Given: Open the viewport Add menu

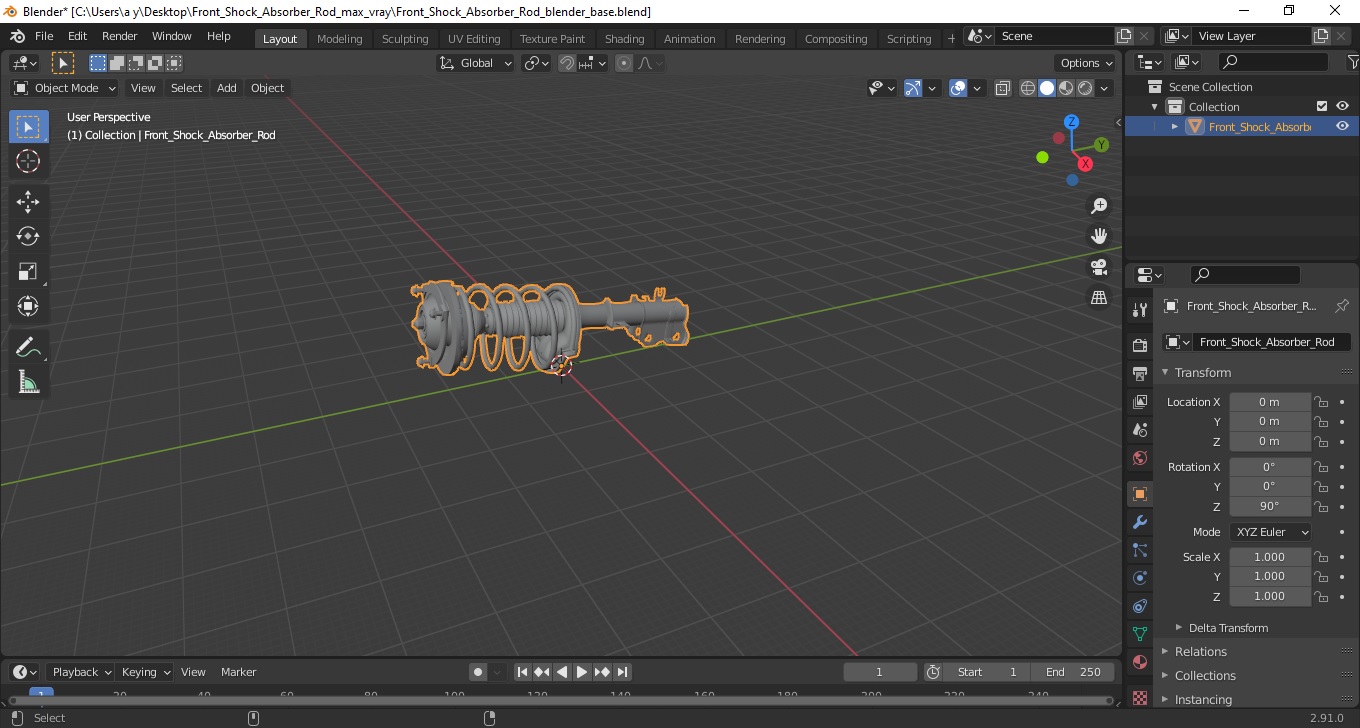Looking at the screenshot, I should click(x=227, y=88).
